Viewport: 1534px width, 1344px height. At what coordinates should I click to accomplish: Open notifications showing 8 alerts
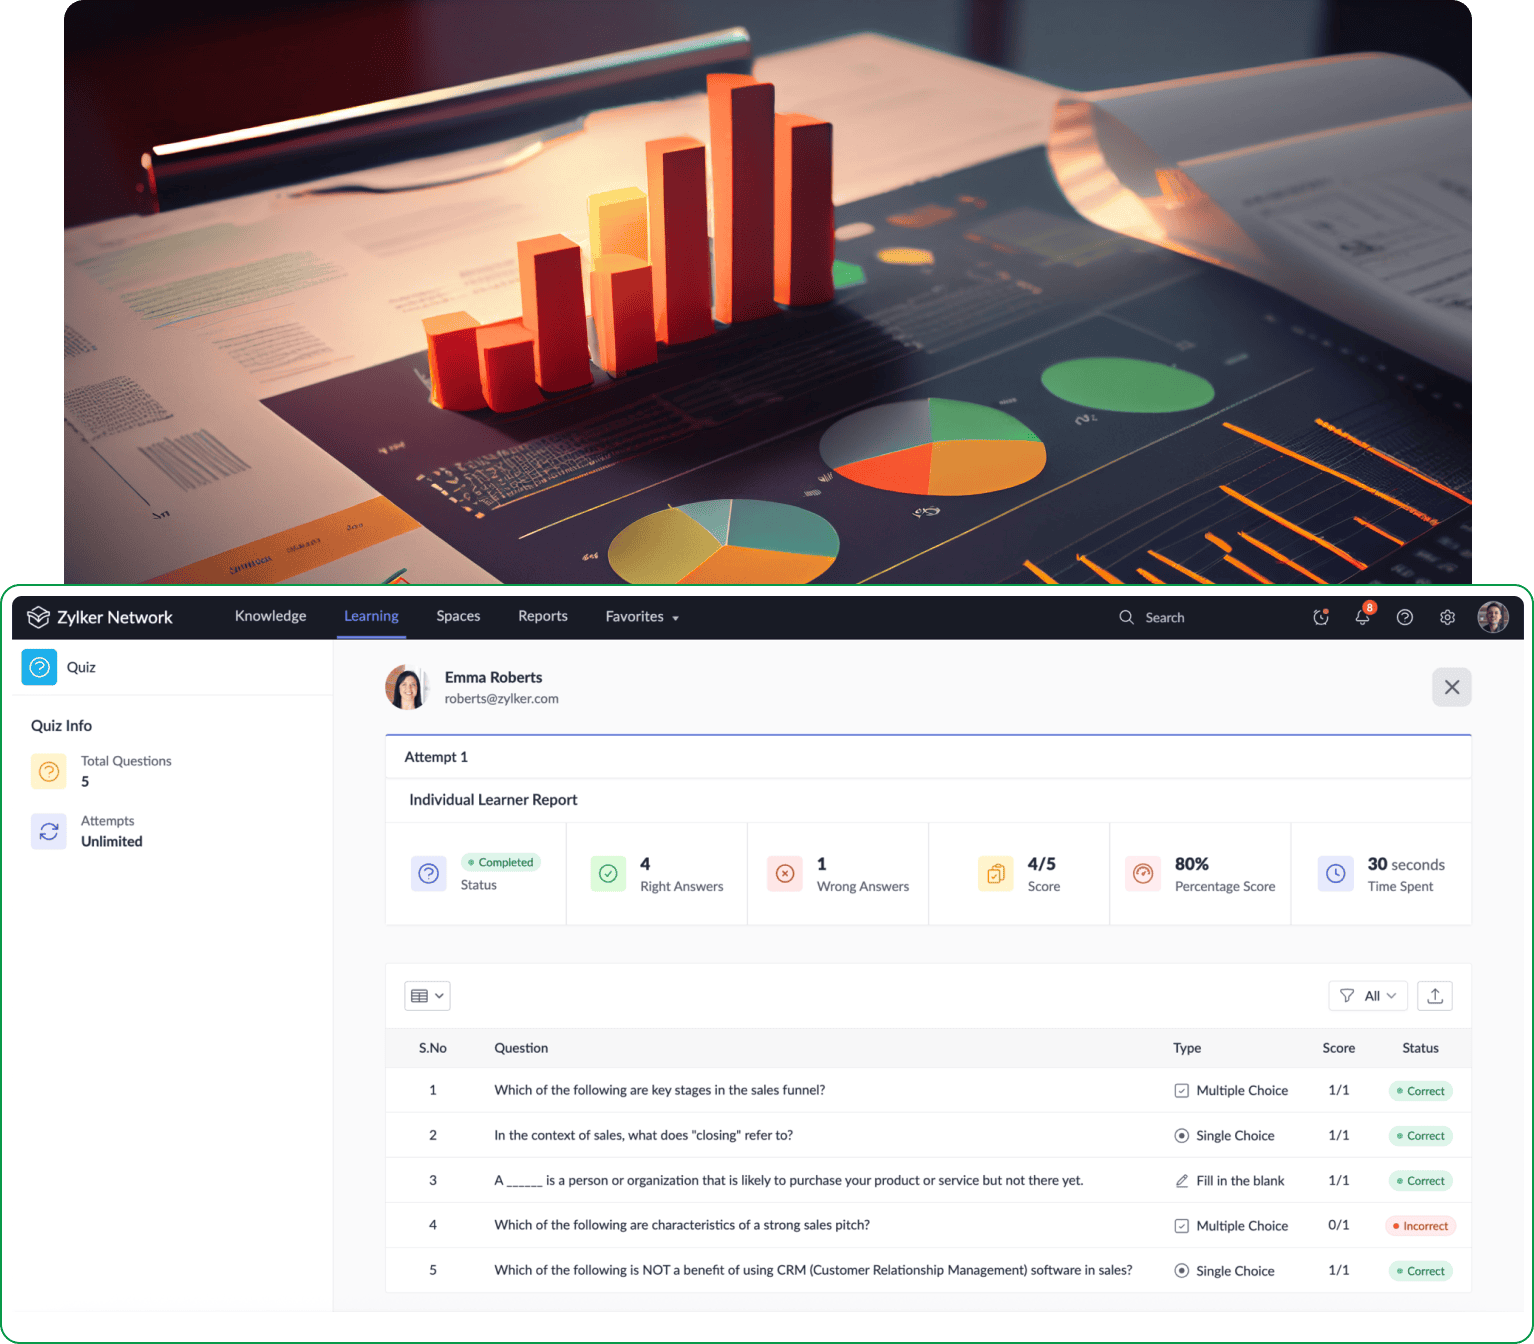1362,617
